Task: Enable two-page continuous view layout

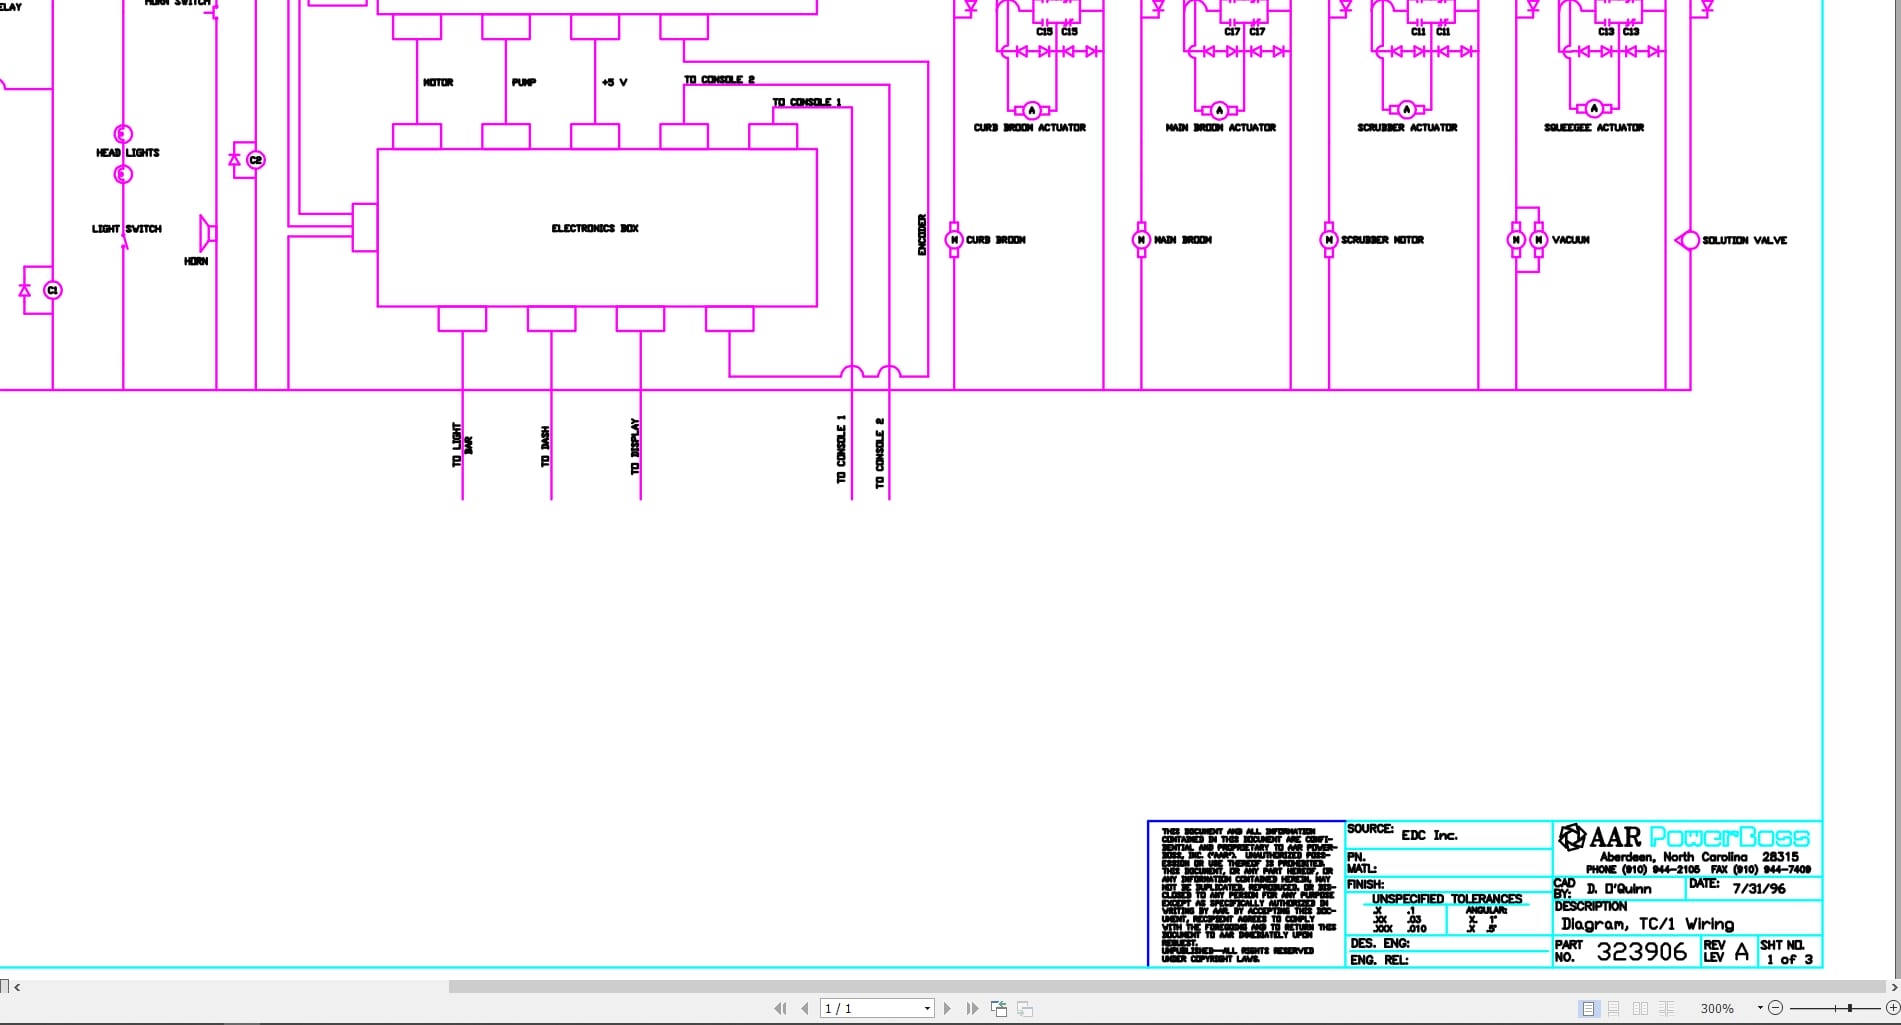Action: coord(1666,1008)
